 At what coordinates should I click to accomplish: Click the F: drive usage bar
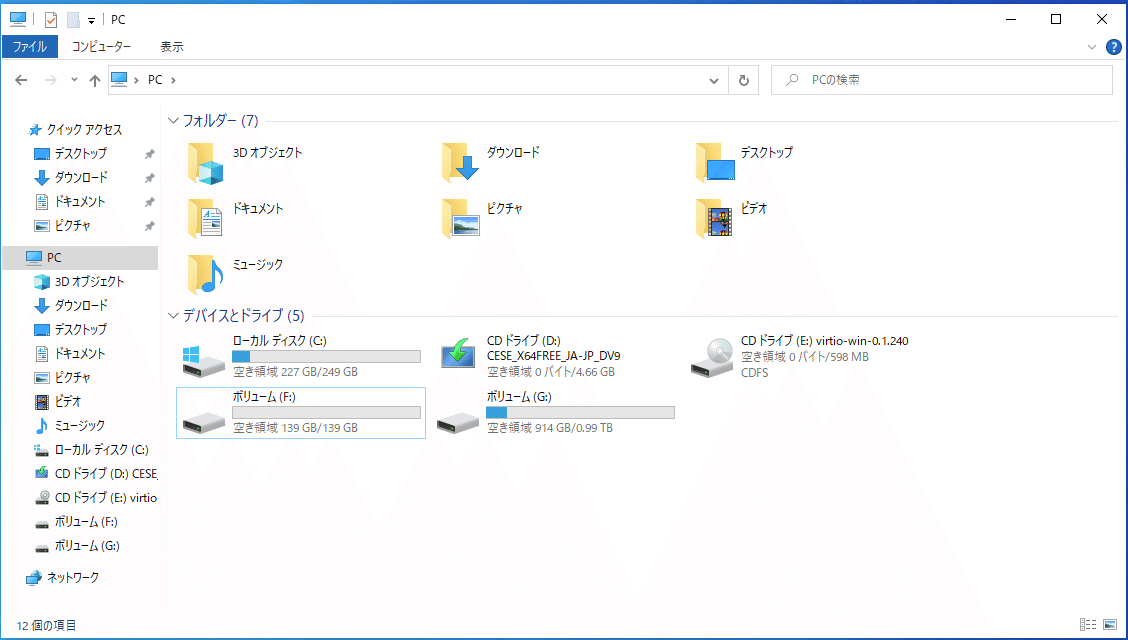(327, 413)
